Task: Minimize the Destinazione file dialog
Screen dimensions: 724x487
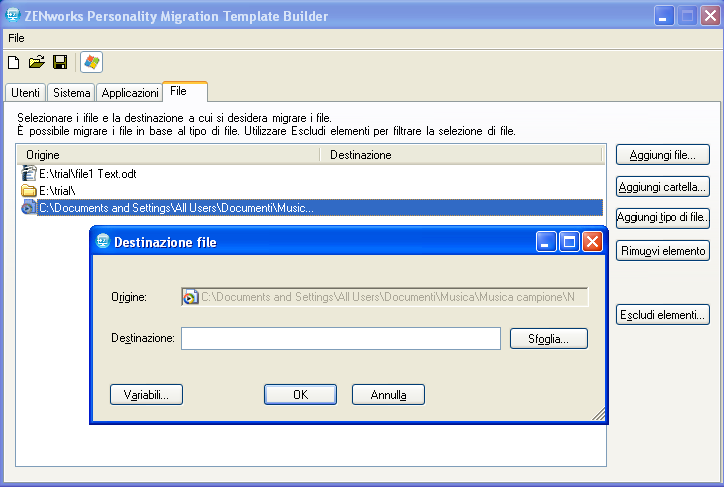Action: tap(546, 241)
